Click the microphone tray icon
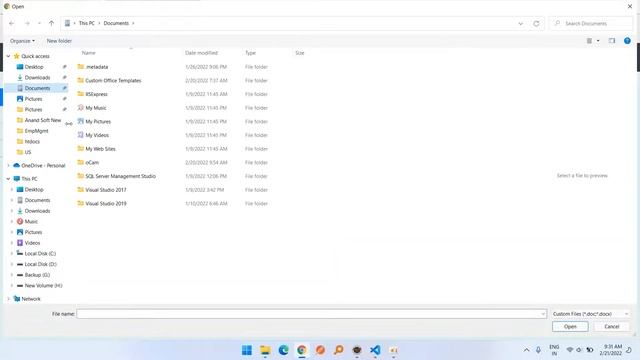 538,350
